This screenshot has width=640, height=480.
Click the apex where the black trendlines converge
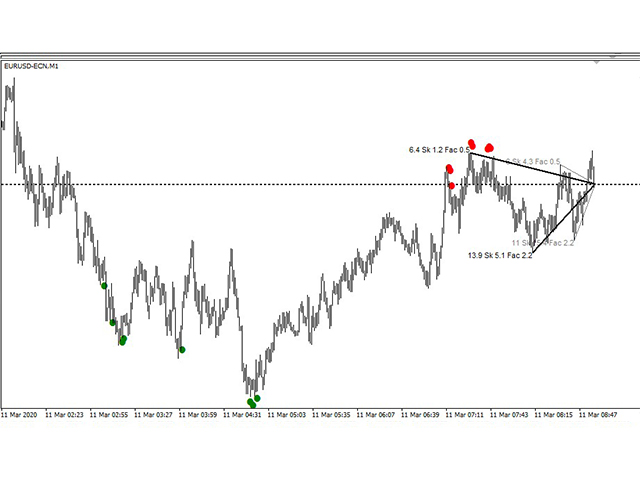point(594,184)
